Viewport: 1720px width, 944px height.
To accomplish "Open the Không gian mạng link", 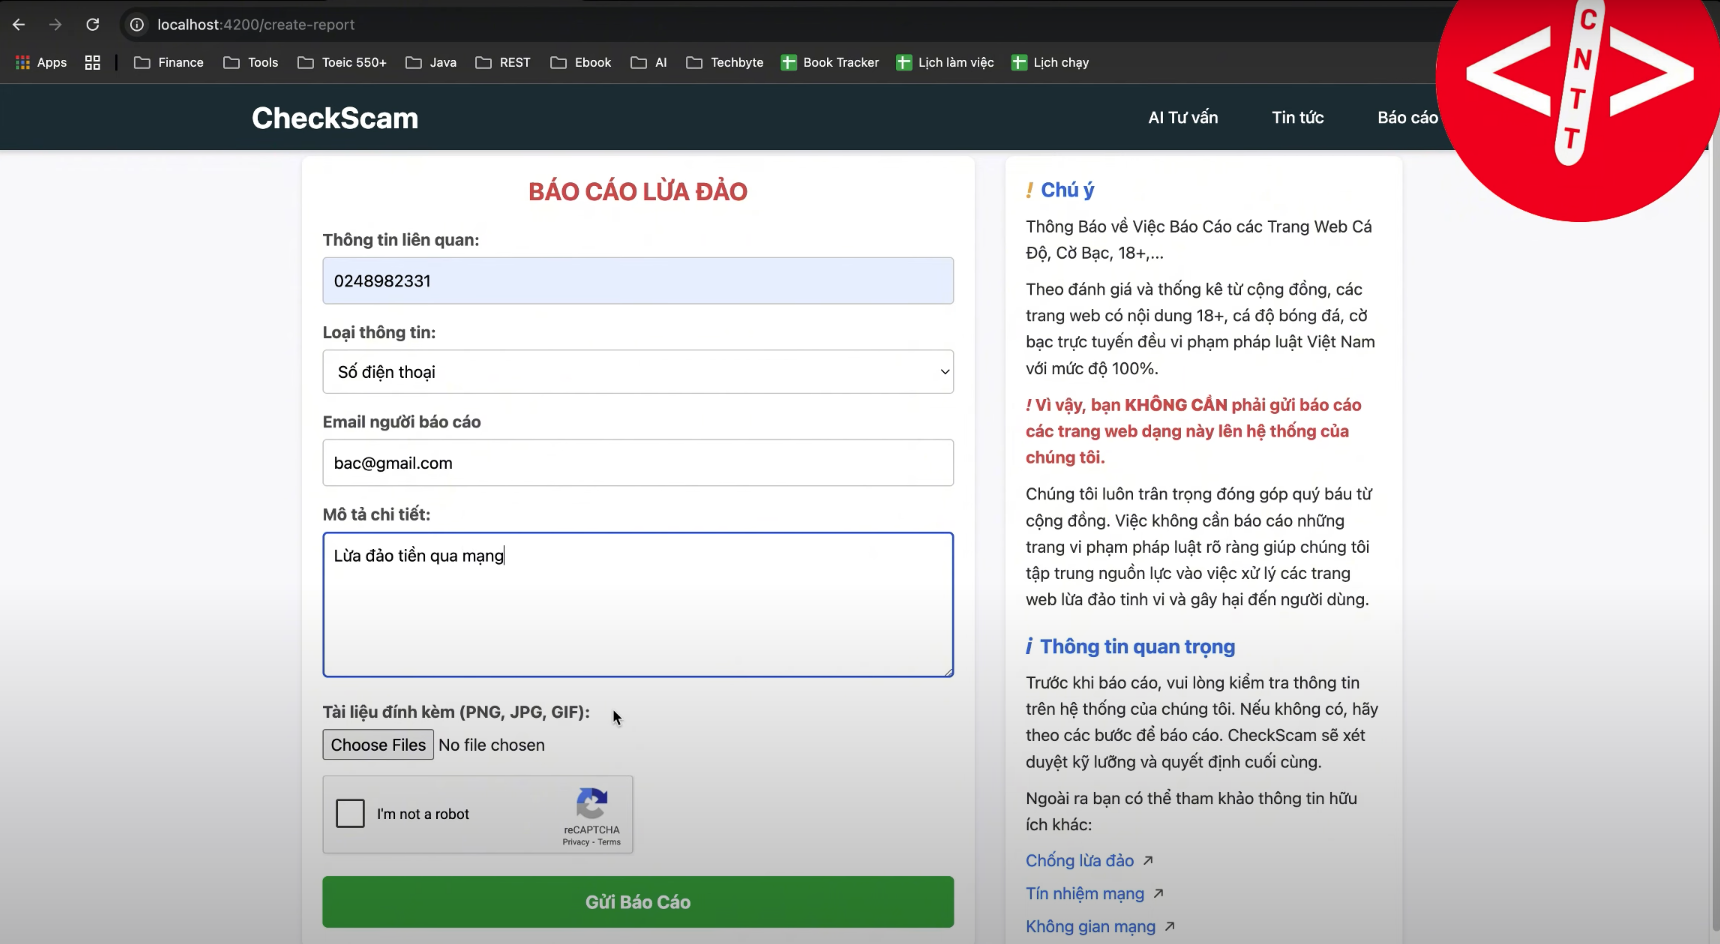I will pos(1091,927).
